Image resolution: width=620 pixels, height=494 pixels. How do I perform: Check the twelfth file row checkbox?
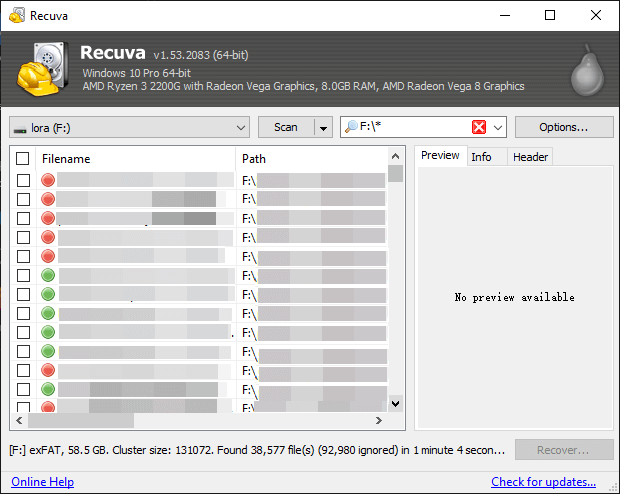[23, 390]
